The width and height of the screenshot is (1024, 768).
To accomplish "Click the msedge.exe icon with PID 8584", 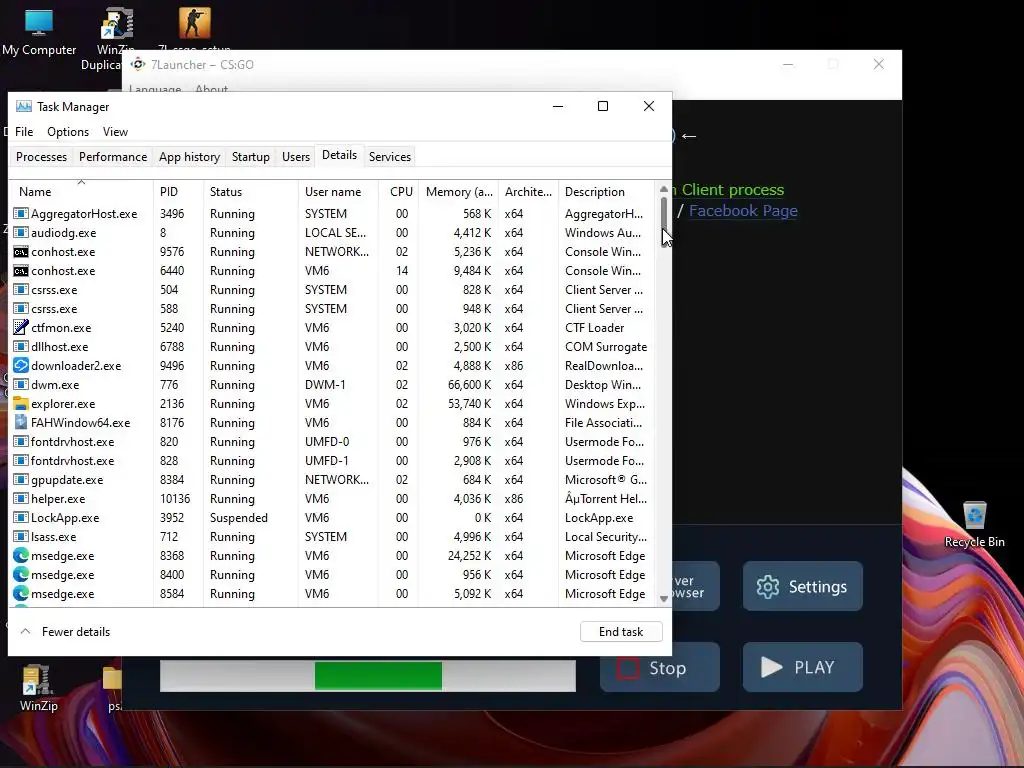I will (21, 594).
